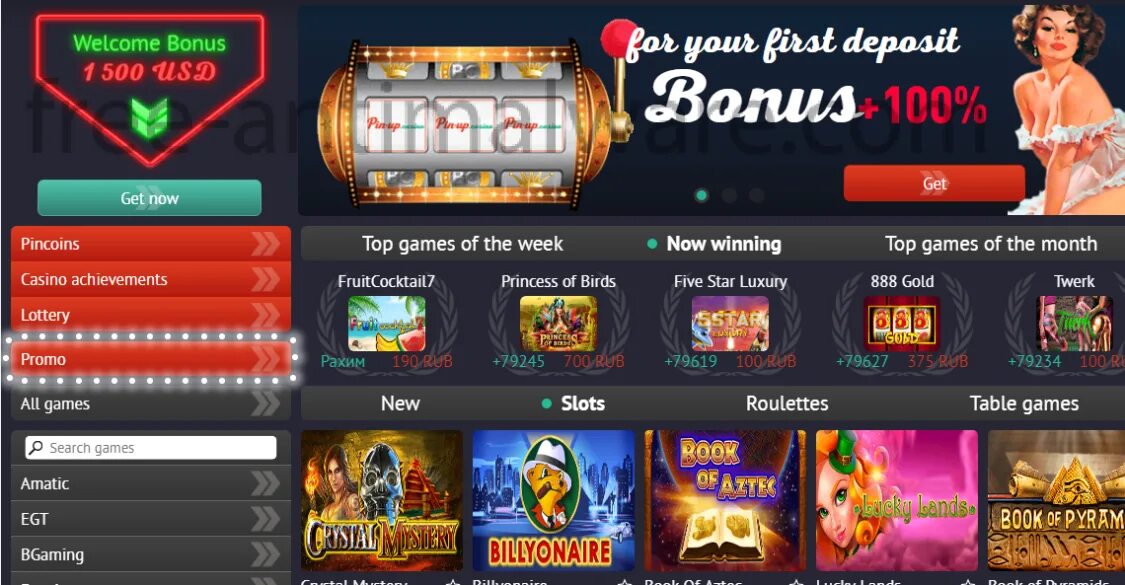Click the green Get now button
Viewport: 1125px width, 585px height.
pos(149,198)
